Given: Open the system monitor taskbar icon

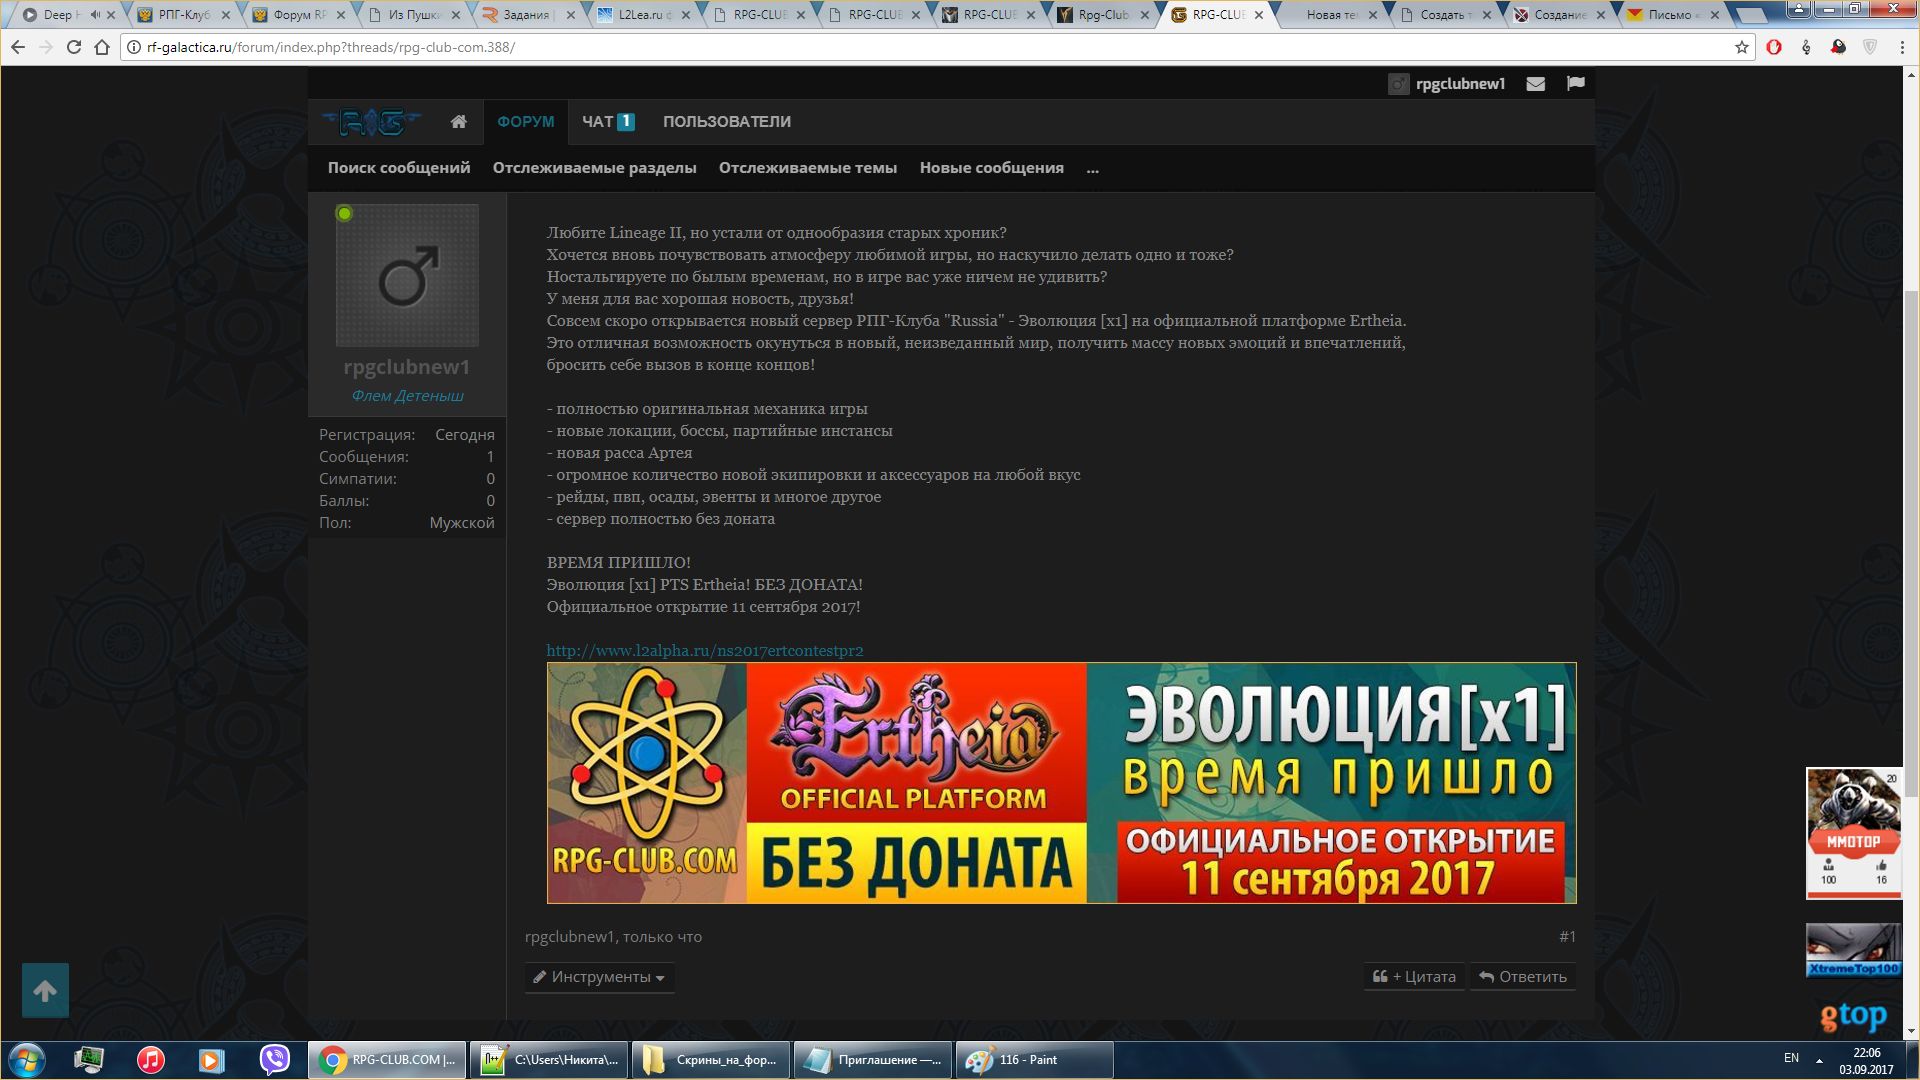Looking at the screenshot, I should pos(89,1059).
